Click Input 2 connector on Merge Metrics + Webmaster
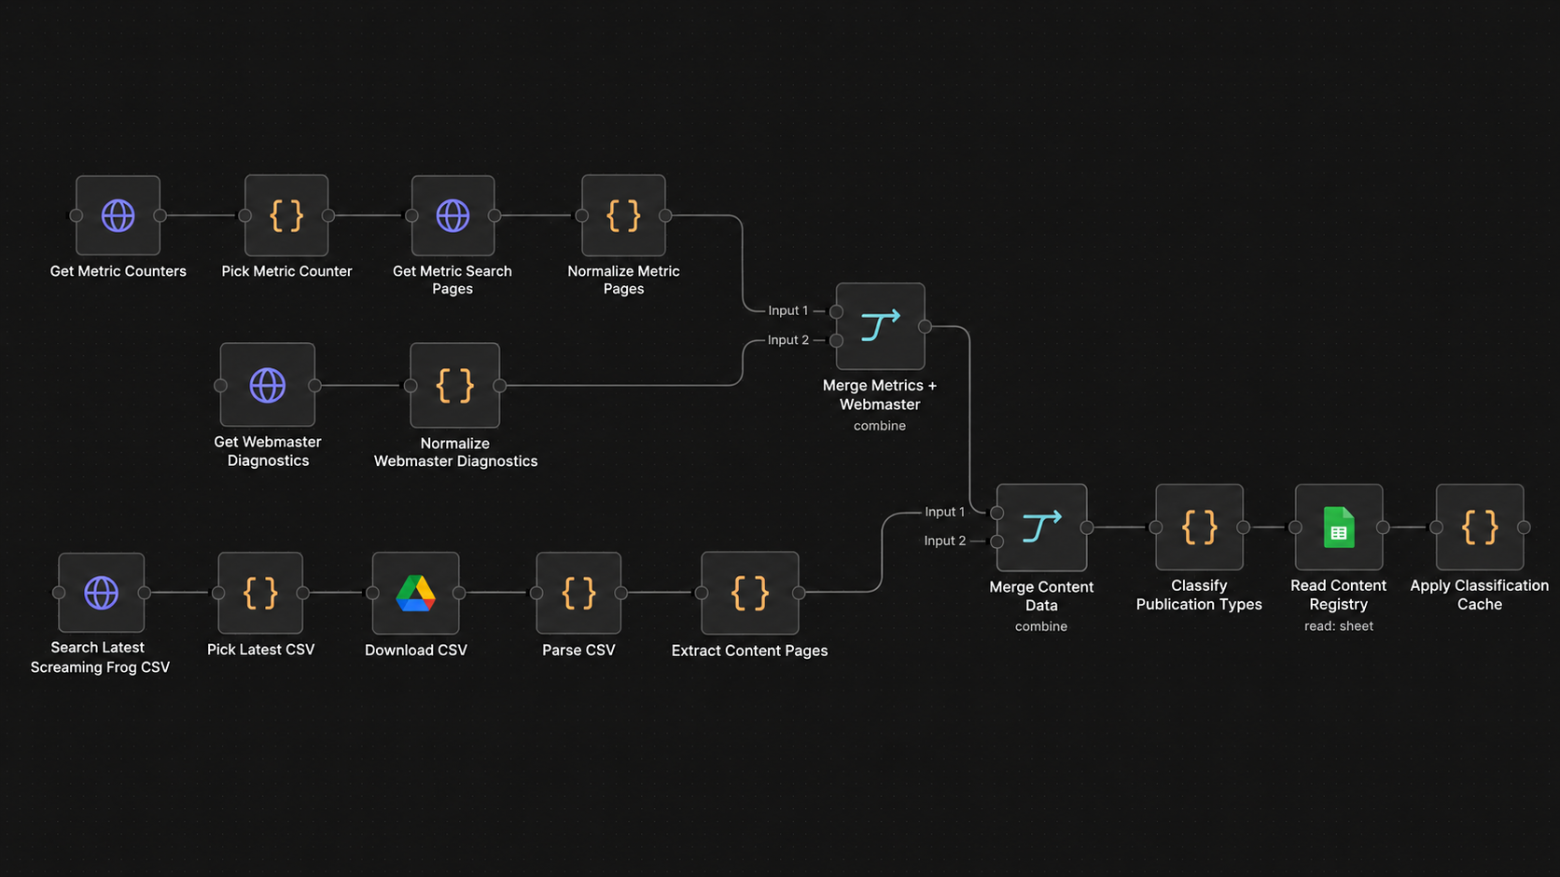The height and width of the screenshot is (877, 1560). point(836,340)
